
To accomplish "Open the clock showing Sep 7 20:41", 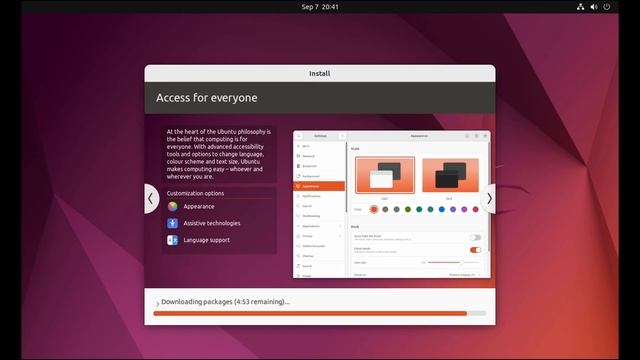I will click(x=320, y=7).
